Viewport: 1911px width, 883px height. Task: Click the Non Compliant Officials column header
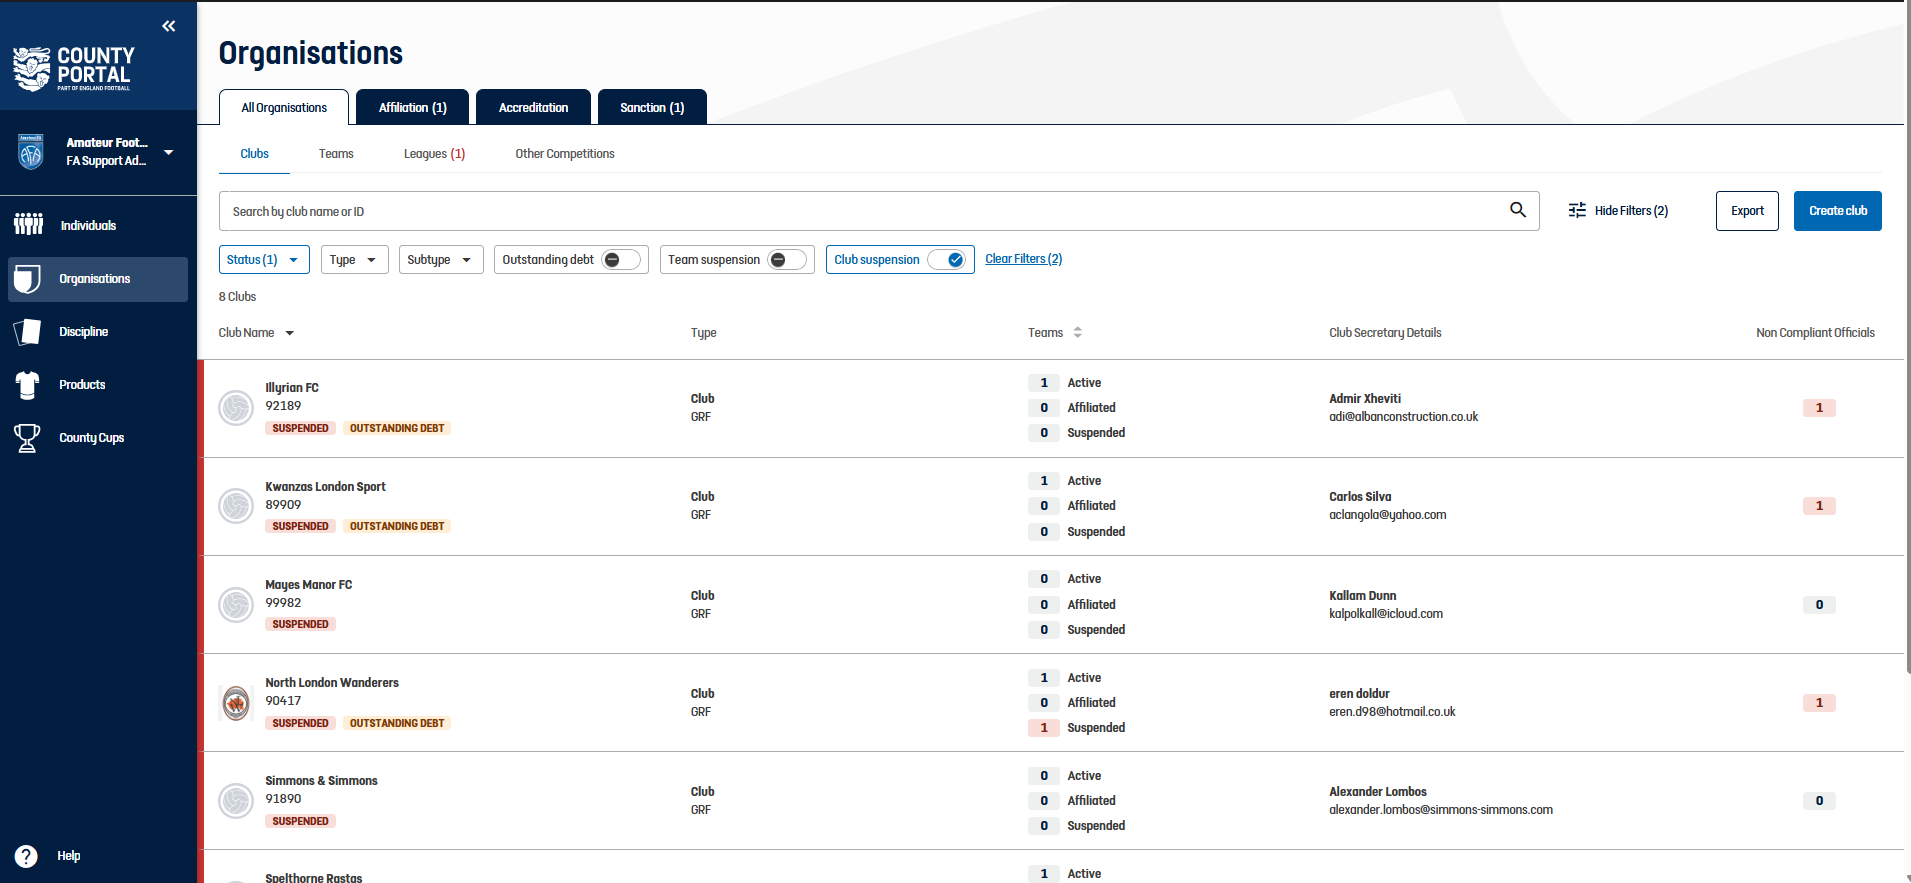click(1815, 333)
